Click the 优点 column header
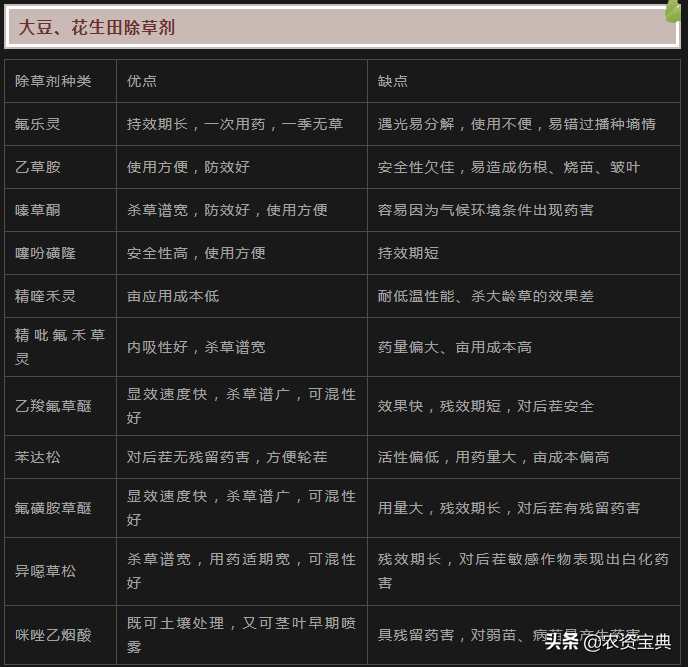Screen dimensions: 688x667 click(x=142, y=81)
